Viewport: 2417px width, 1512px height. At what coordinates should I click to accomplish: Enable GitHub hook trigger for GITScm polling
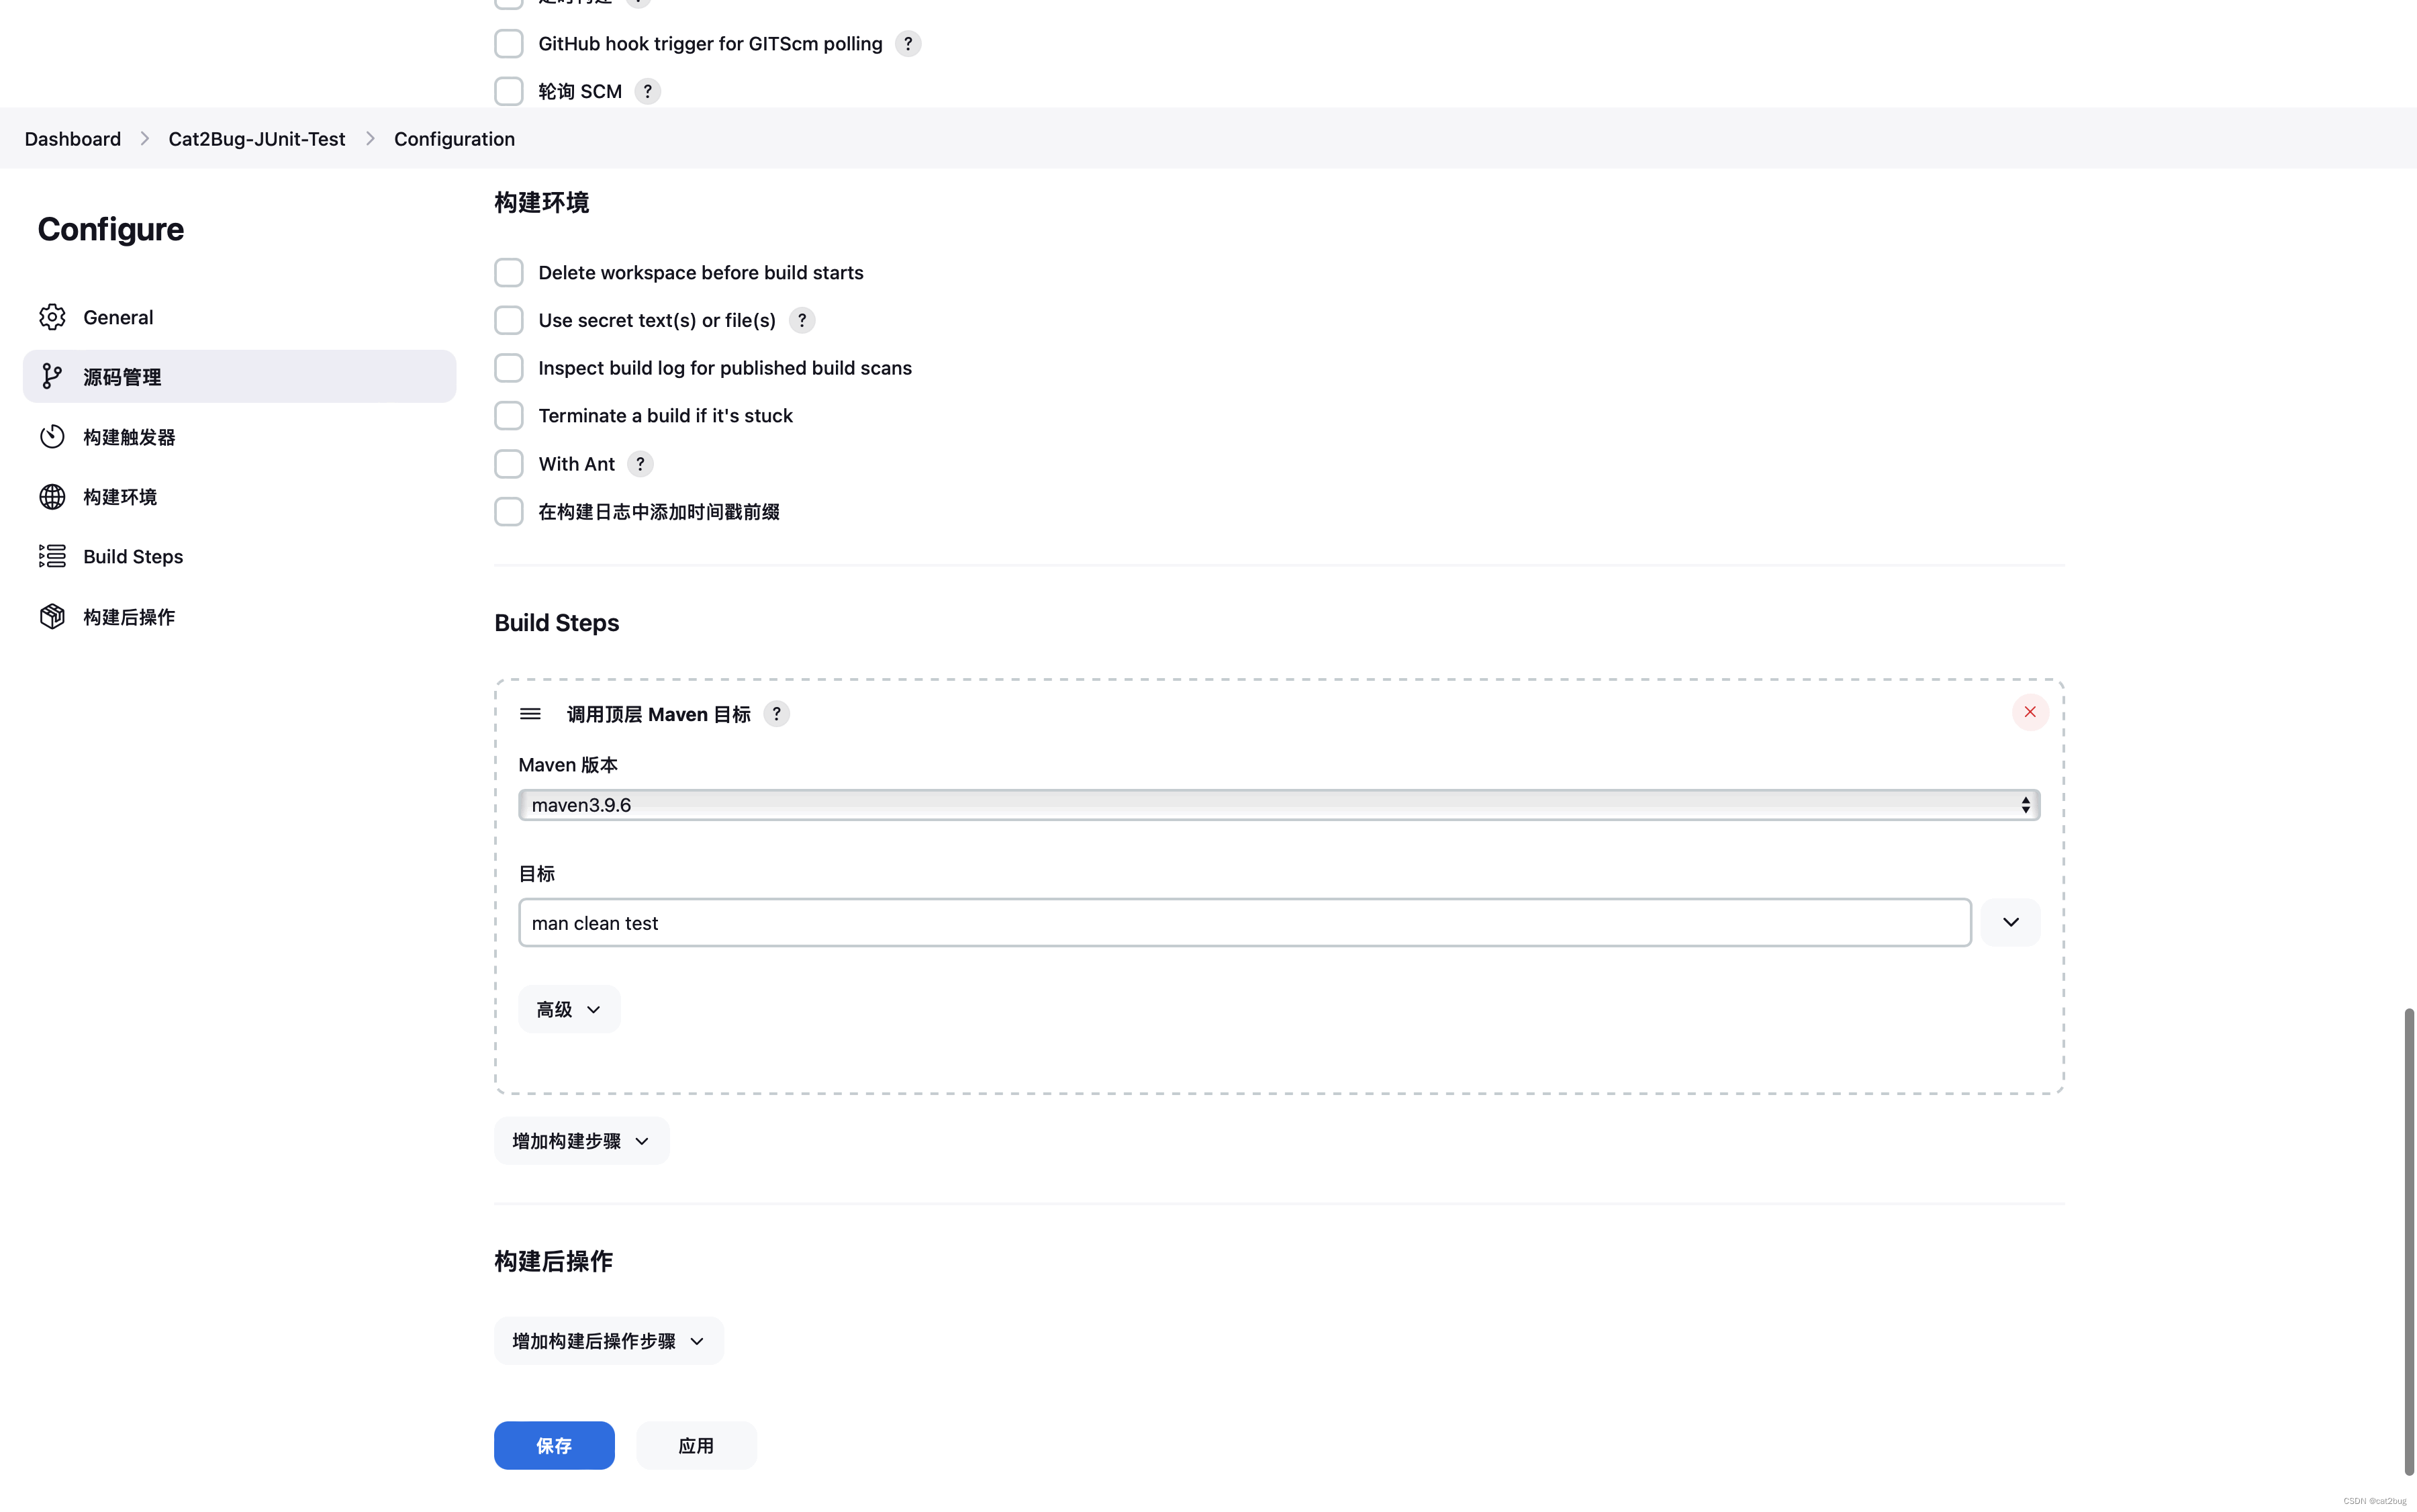[509, 44]
